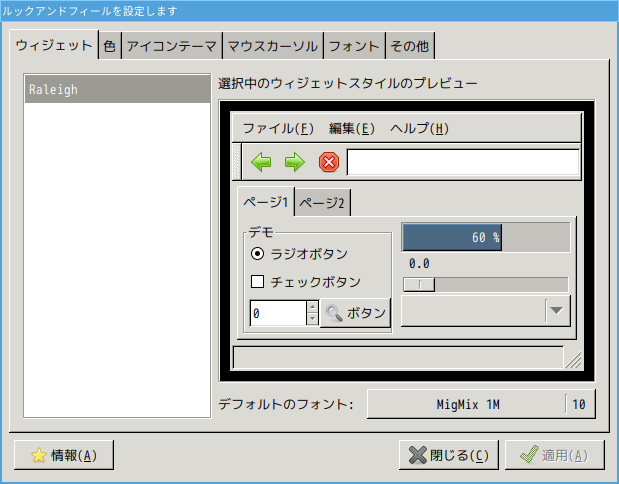The image size is (619, 484).
Task: Click the status bar resize grip
Action: pos(573,360)
